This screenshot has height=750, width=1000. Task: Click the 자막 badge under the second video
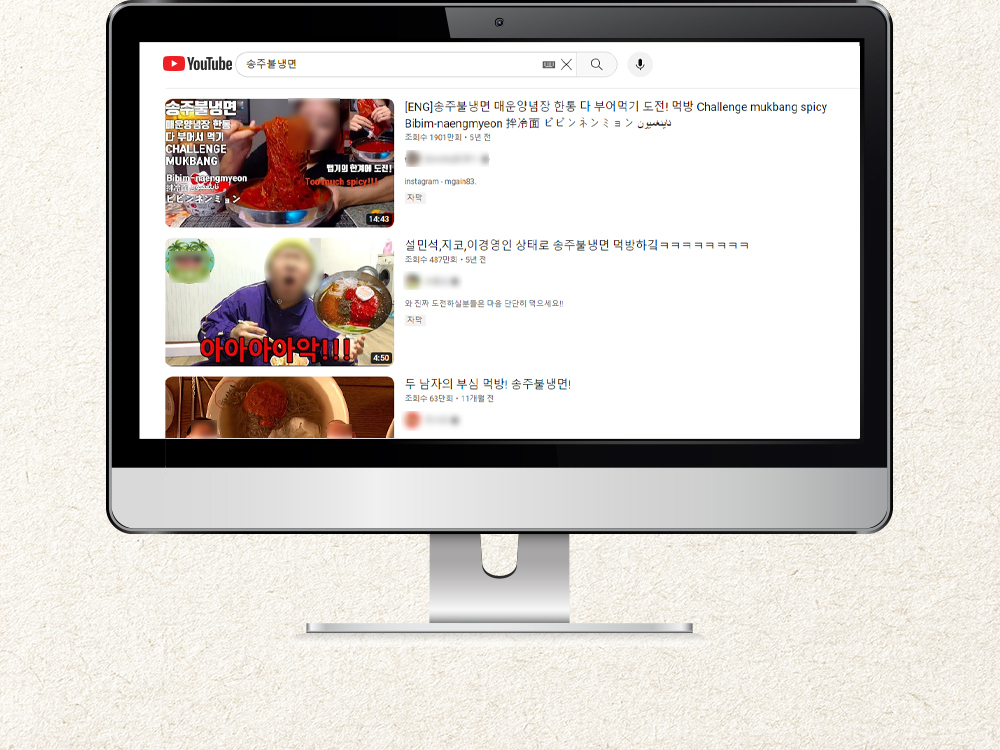pyautogui.click(x=414, y=320)
